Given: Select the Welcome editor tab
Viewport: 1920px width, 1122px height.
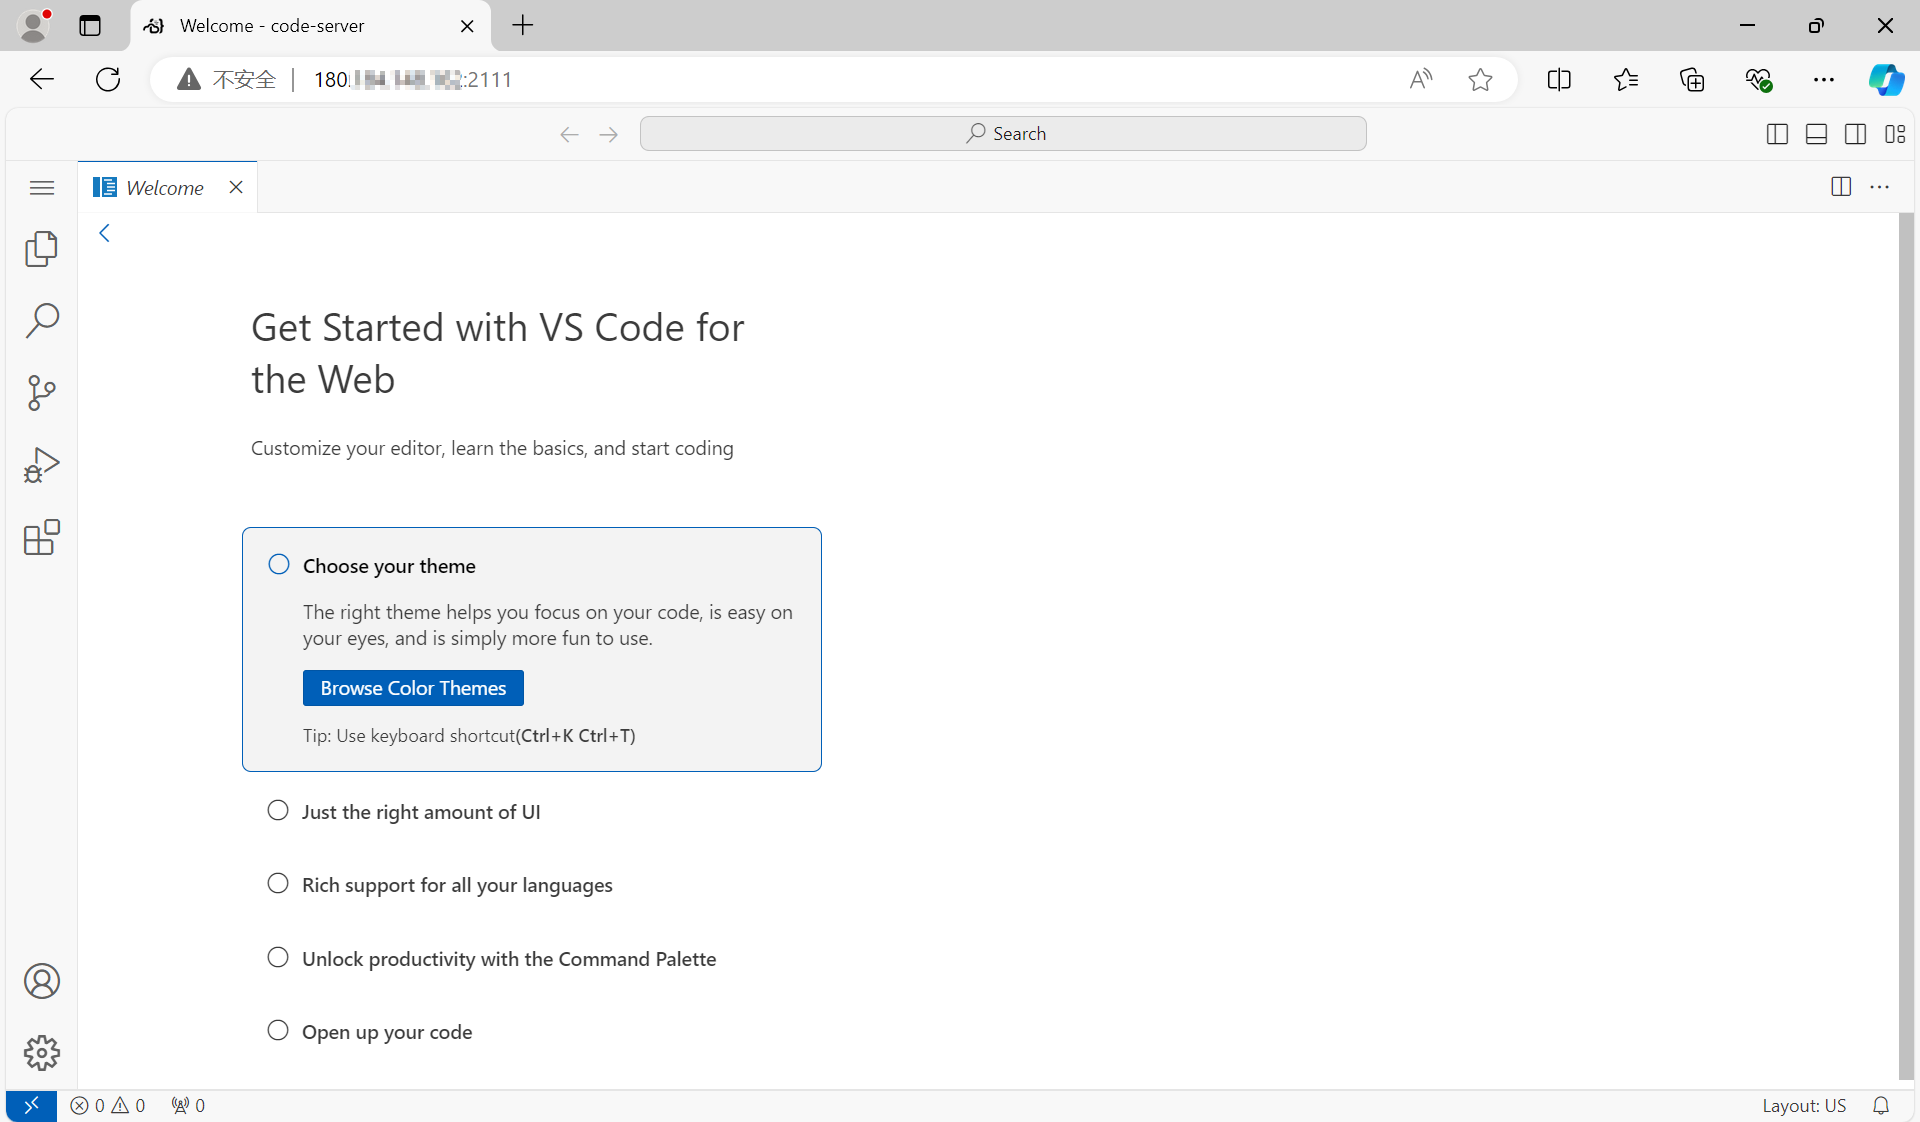Looking at the screenshot, I should [x=164, y=188].
